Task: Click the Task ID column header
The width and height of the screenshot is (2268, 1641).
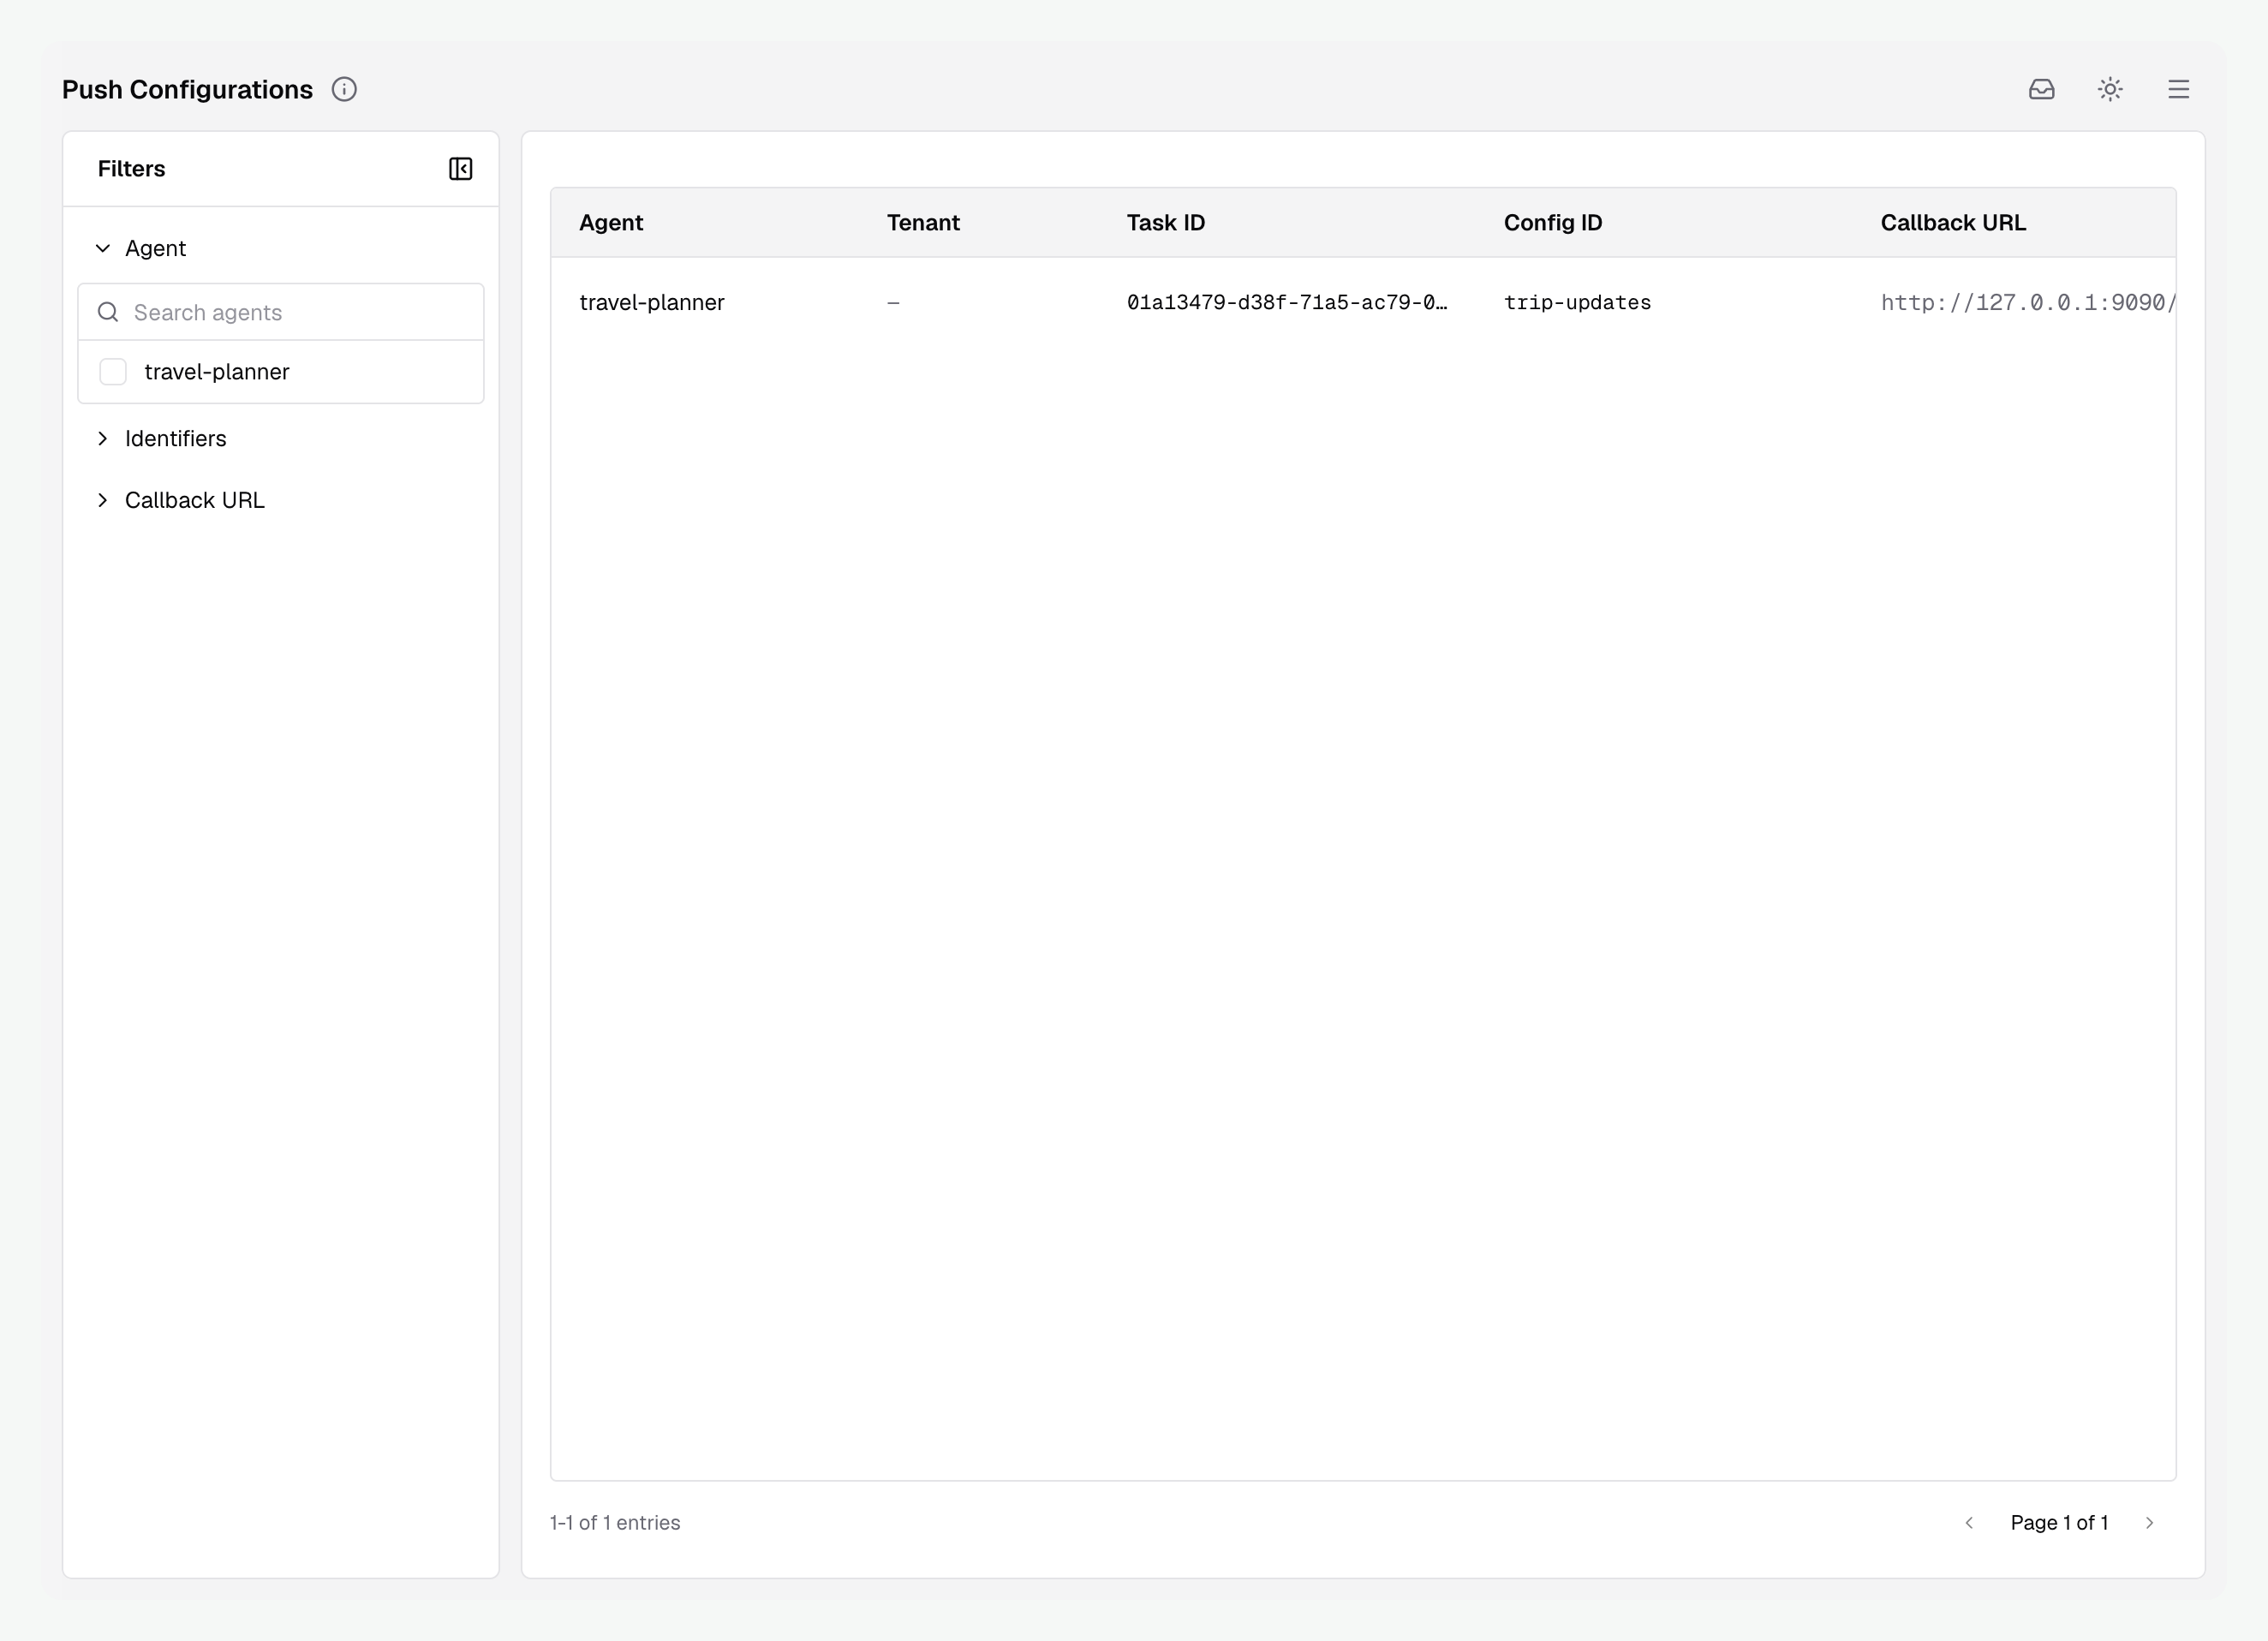Action: coord(1166,222)
